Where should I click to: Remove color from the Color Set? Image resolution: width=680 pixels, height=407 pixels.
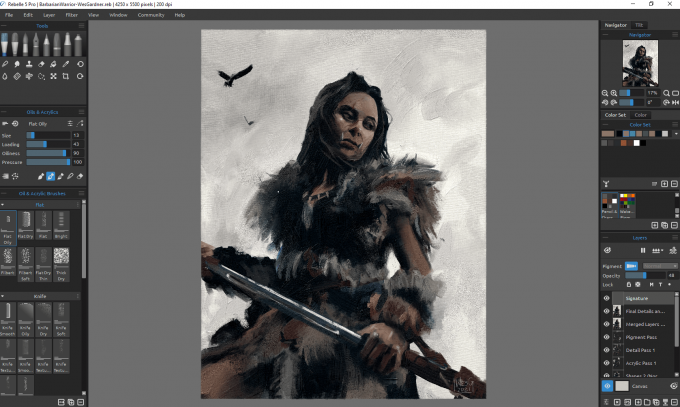click(674, 184)
